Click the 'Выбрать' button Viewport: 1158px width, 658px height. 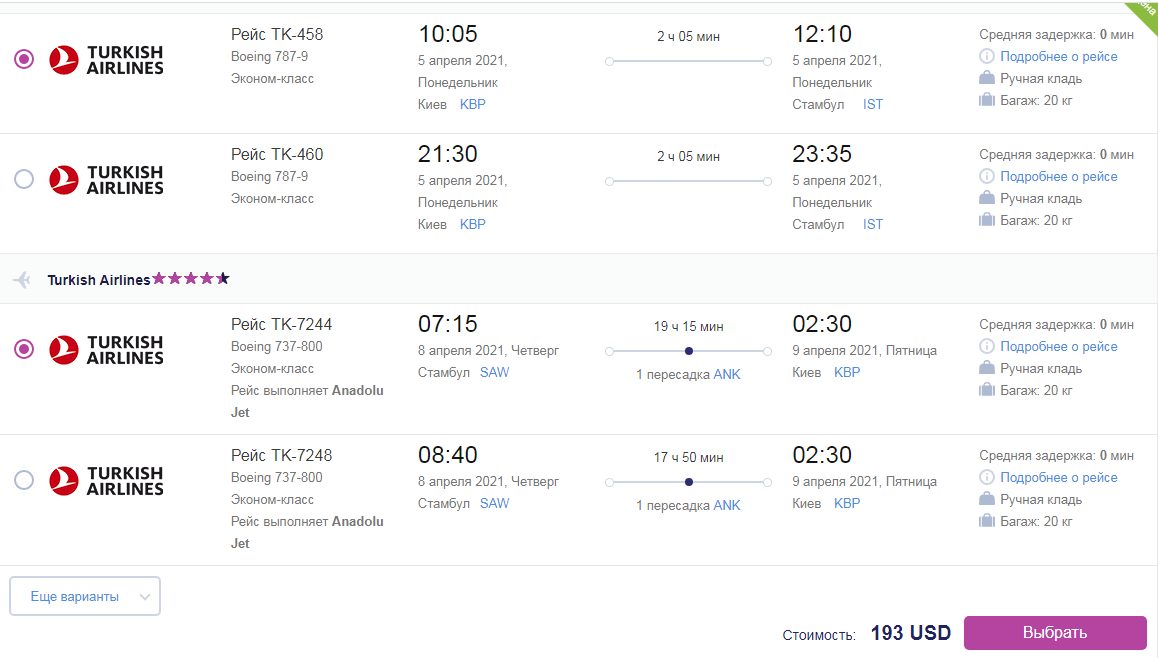[x=1055, y=632]
